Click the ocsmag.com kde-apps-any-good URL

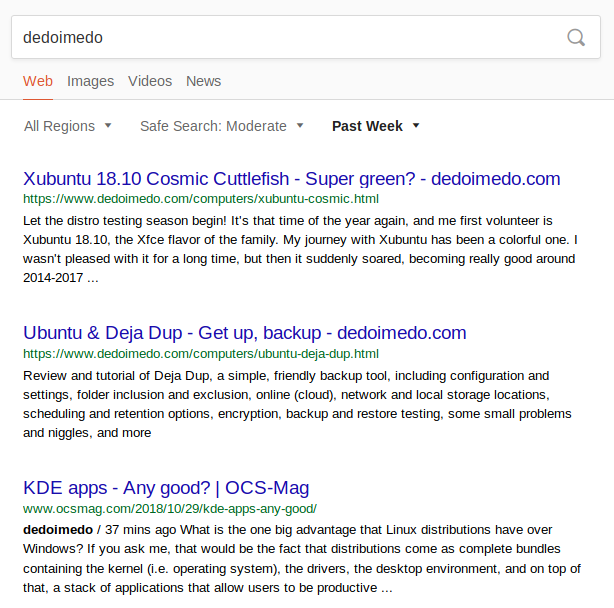click(170, 509)
